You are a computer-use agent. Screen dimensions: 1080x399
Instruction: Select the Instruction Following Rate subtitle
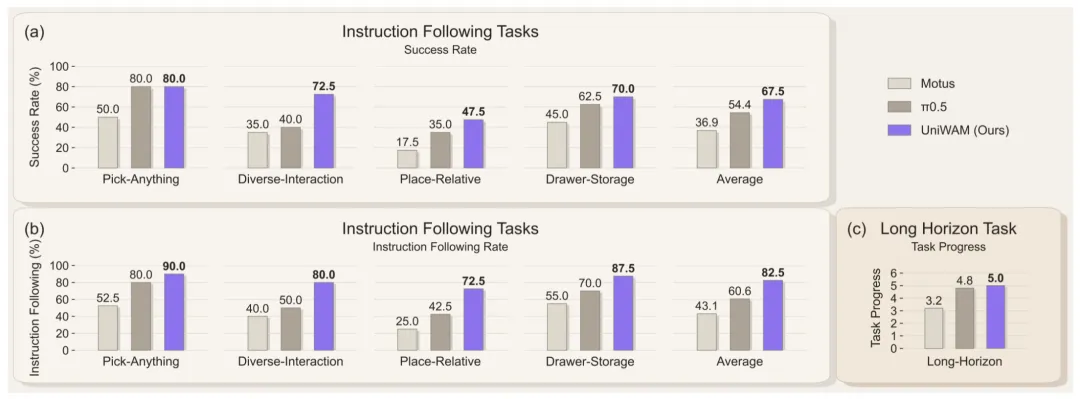coord(441,245)
